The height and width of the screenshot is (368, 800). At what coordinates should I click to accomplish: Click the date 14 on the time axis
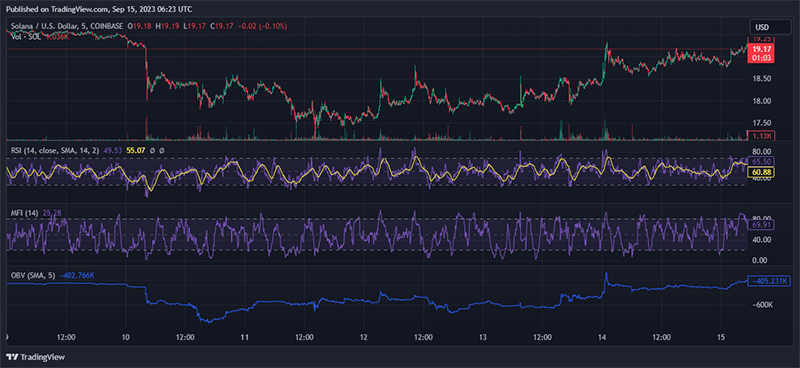[x=602, y=337]
